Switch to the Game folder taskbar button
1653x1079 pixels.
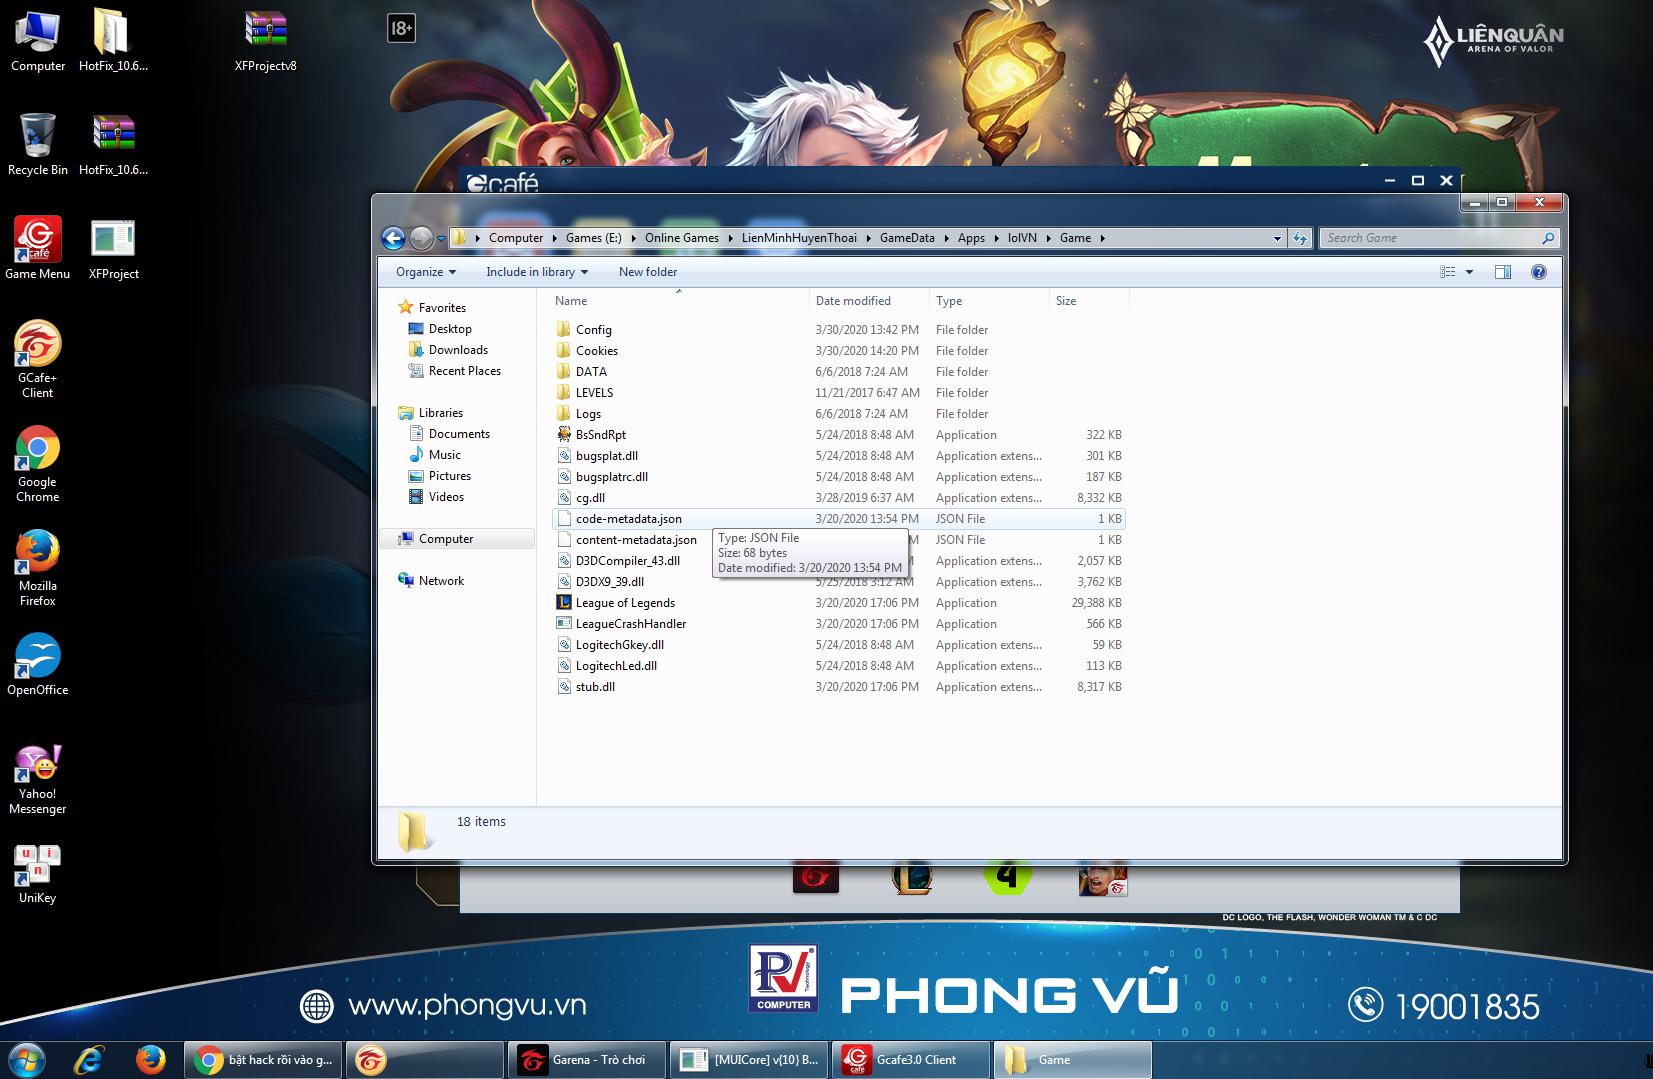pyautogui.click(x=1074, y=1060)
